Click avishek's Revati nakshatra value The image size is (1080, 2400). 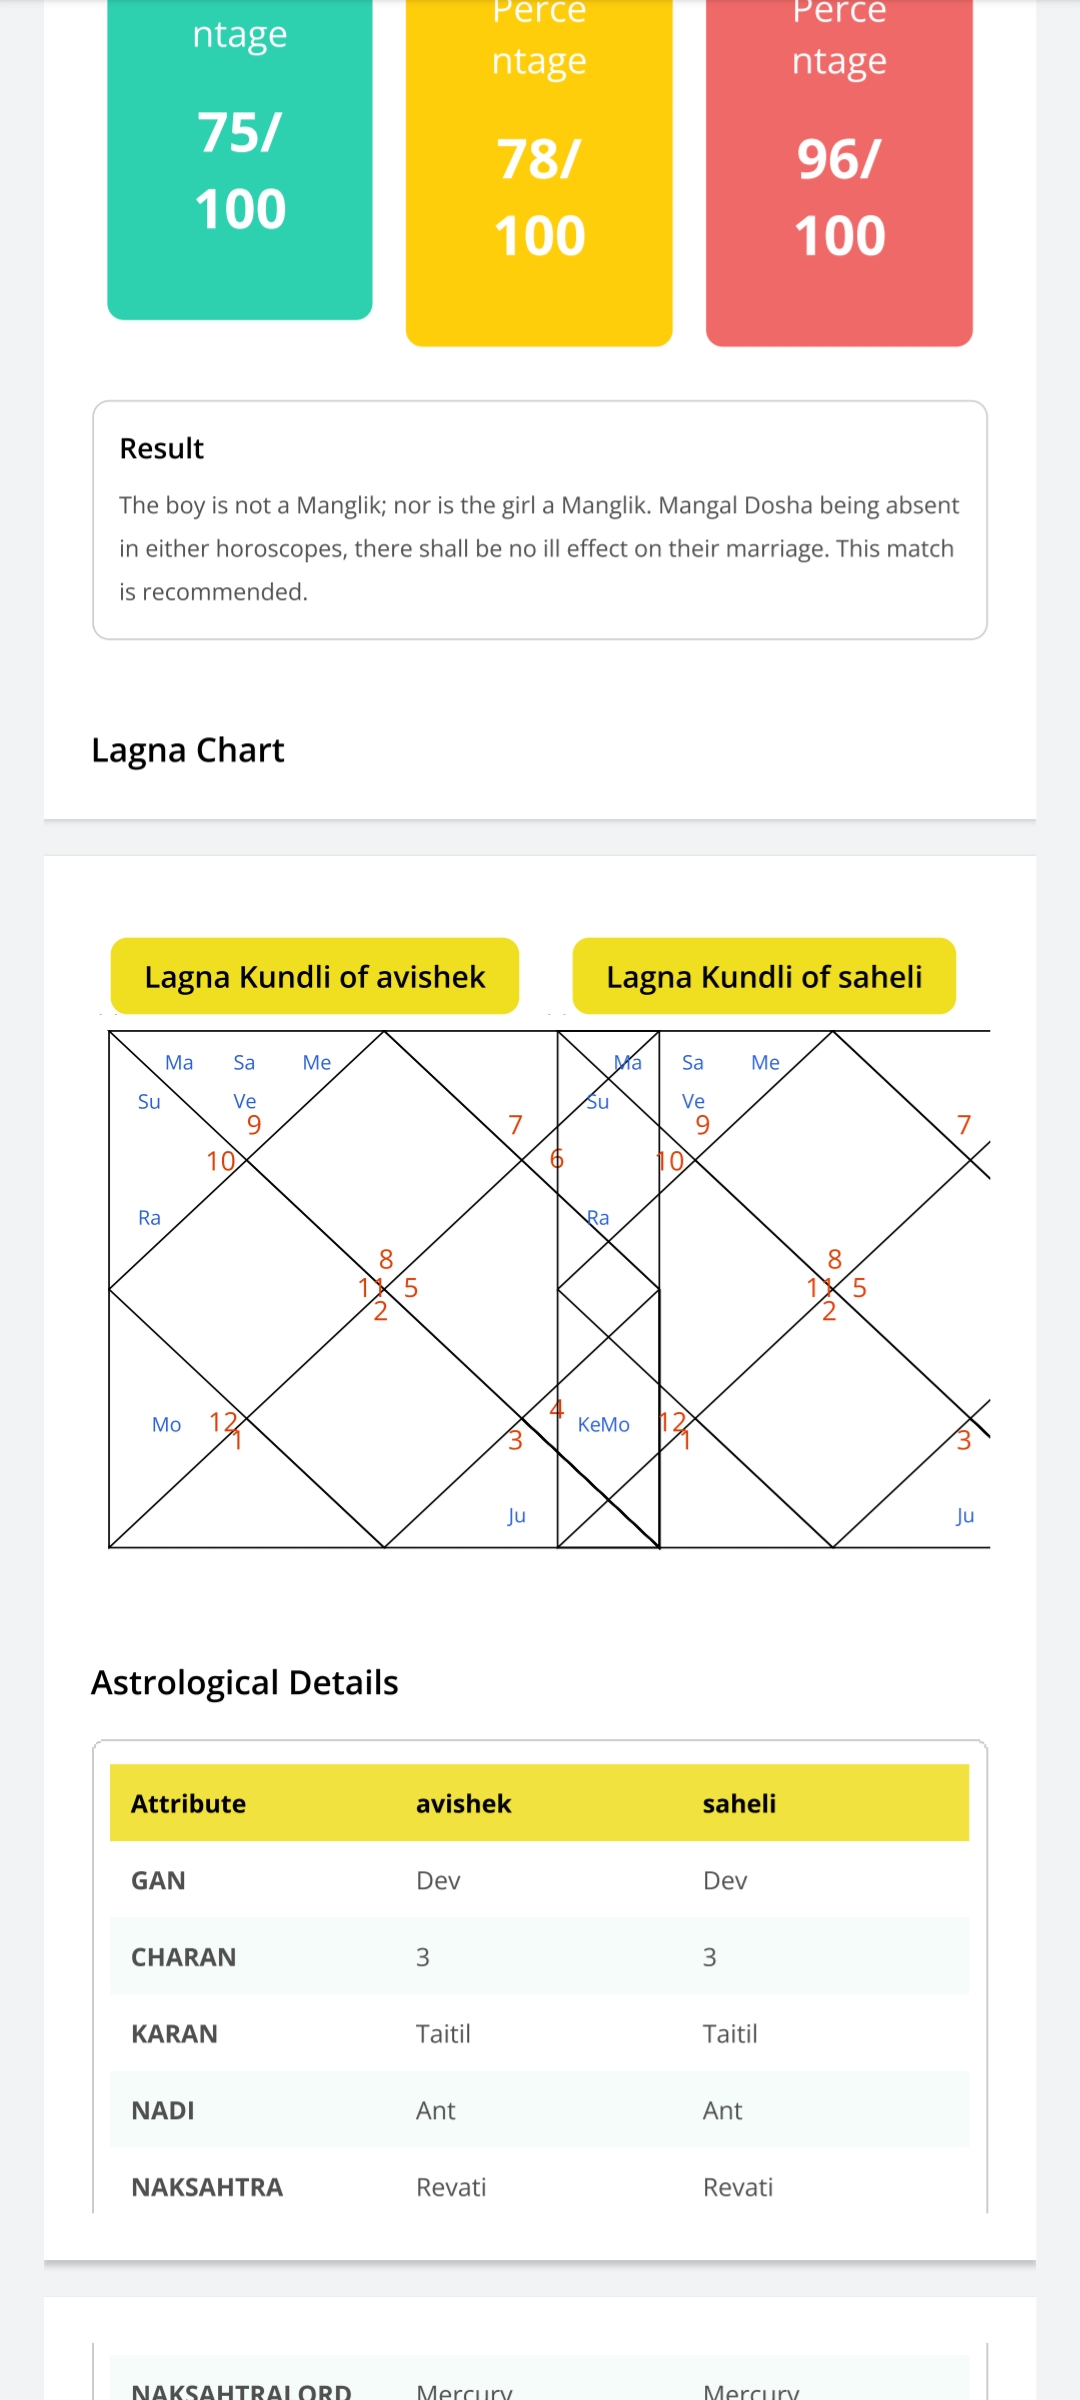(x=451, y=2188)
